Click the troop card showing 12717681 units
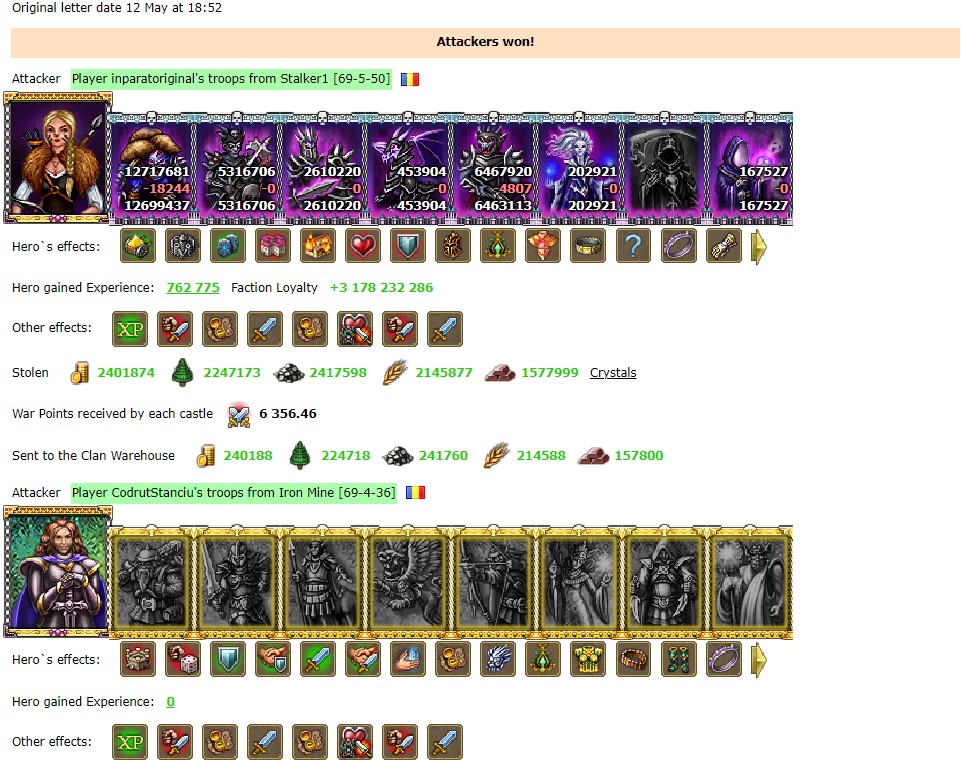This screenshot has width=961, height=760. pyautogui.click(x=154, y=167)
